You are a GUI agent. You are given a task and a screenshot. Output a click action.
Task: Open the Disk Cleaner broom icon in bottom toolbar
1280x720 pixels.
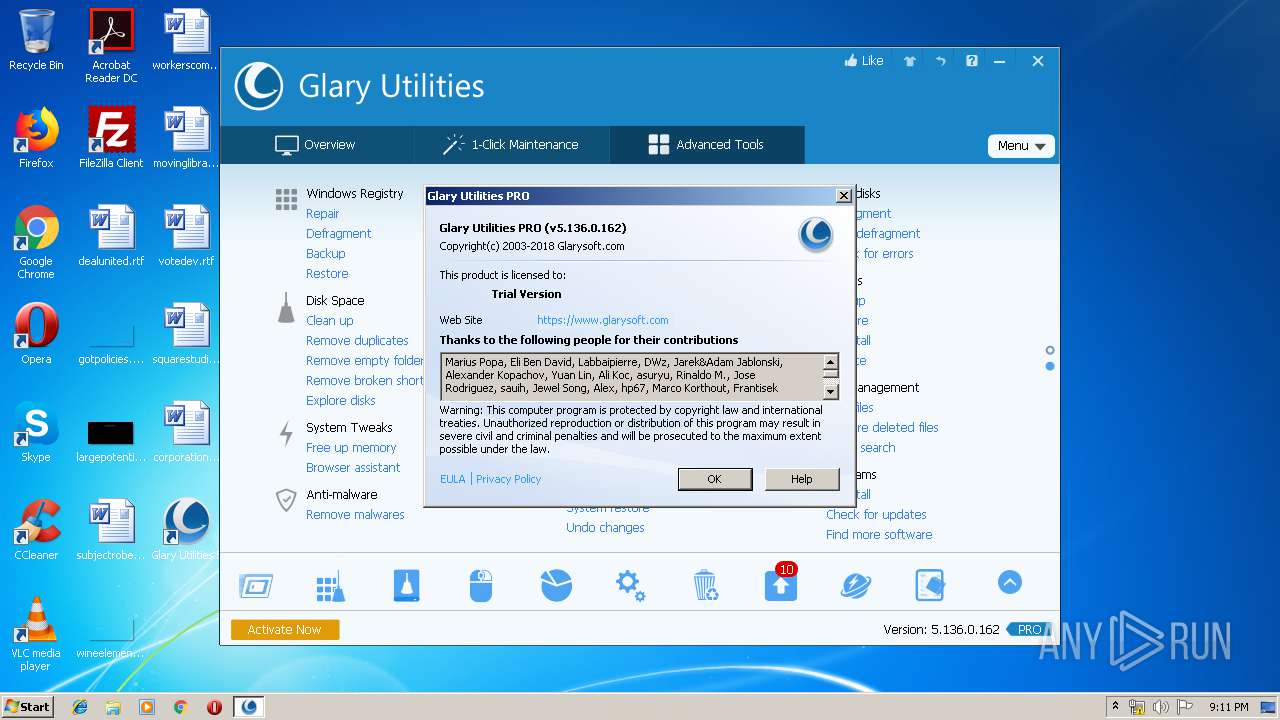[x=406, y=585]
